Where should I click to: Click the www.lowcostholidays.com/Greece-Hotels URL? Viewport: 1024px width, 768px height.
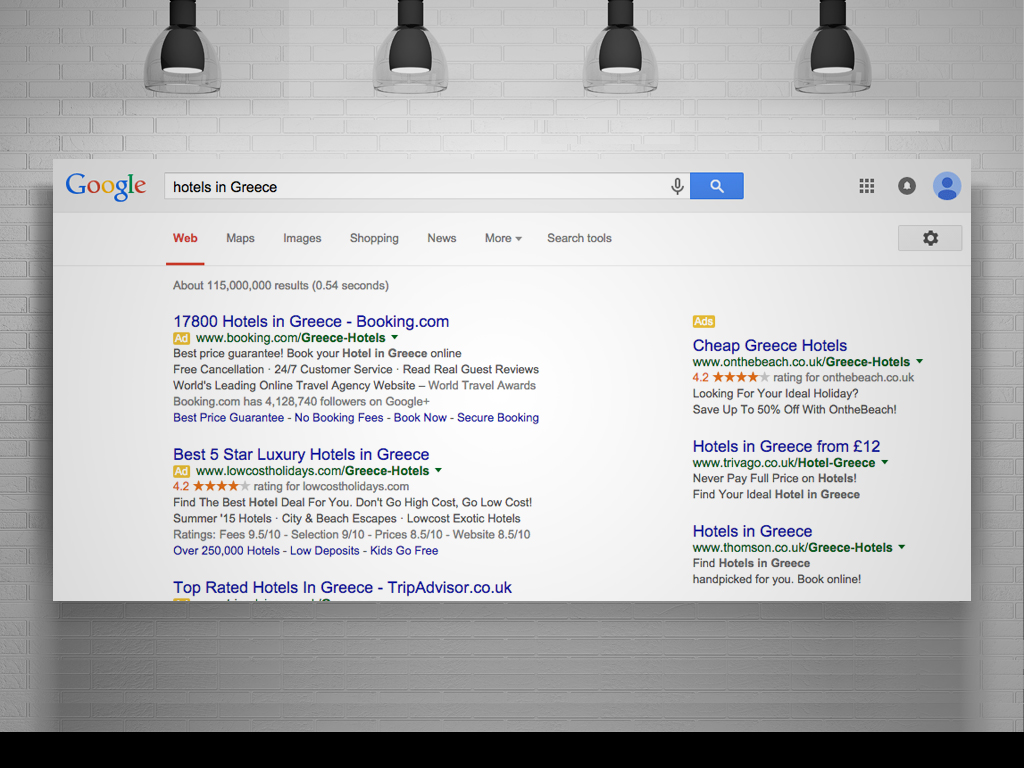(312, 472)
